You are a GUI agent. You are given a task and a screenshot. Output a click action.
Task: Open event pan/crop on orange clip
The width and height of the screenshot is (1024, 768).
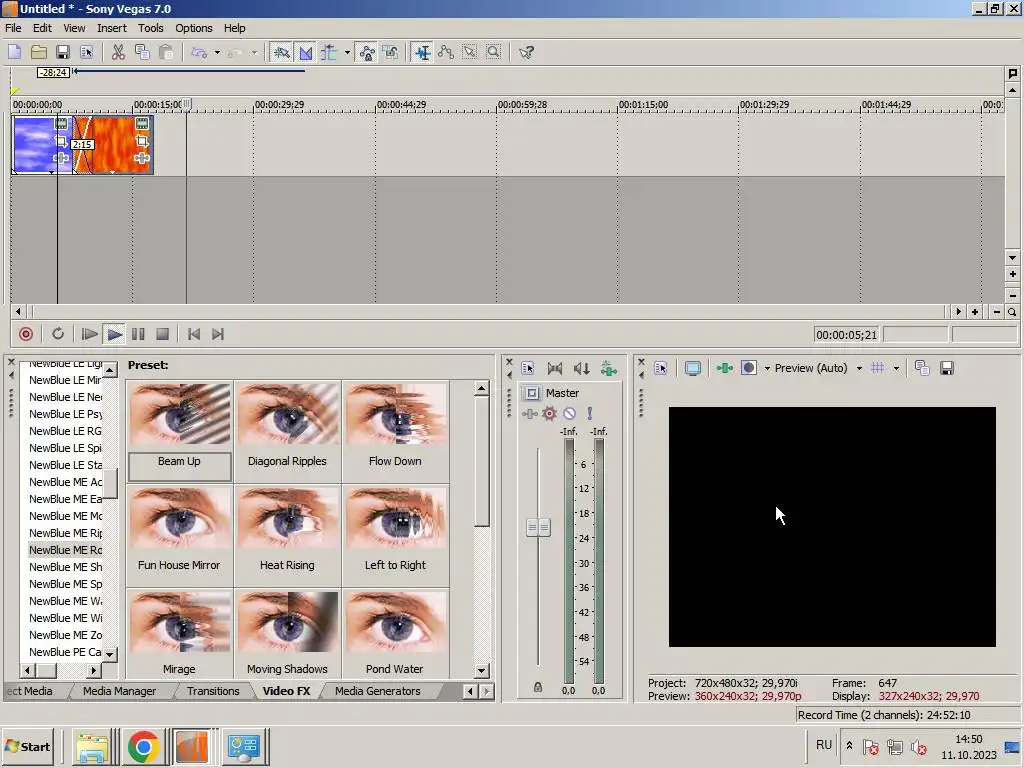[x=142, y=141]
